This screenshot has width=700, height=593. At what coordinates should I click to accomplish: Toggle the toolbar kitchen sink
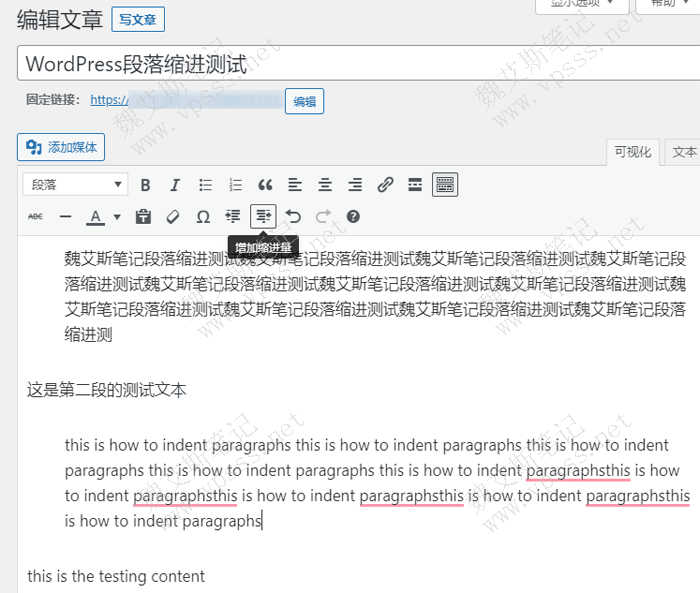pyautogui.click(x=445, y=185)
